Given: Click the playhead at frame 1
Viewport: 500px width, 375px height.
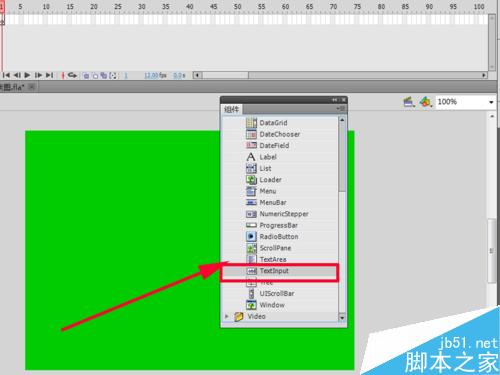Looking at the screenshot, I should click(2, 8).
